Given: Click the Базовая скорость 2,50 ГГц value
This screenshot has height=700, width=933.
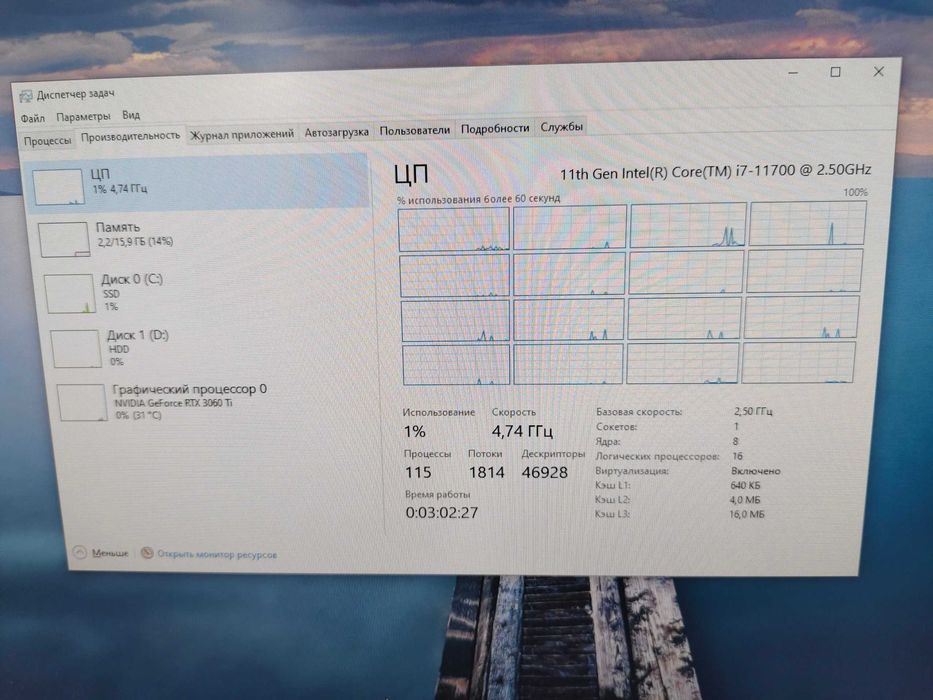Looking at the screenshot, I should coord(753,411).
